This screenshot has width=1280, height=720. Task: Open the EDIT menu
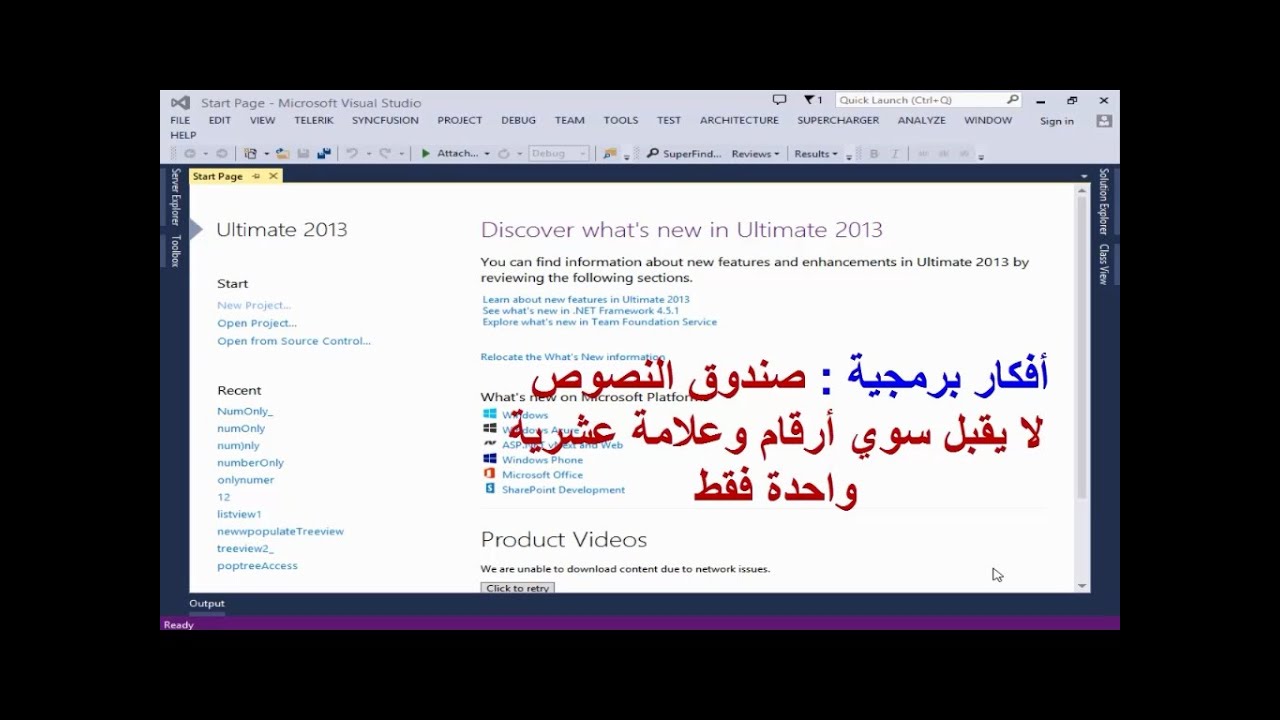point(220,120)
